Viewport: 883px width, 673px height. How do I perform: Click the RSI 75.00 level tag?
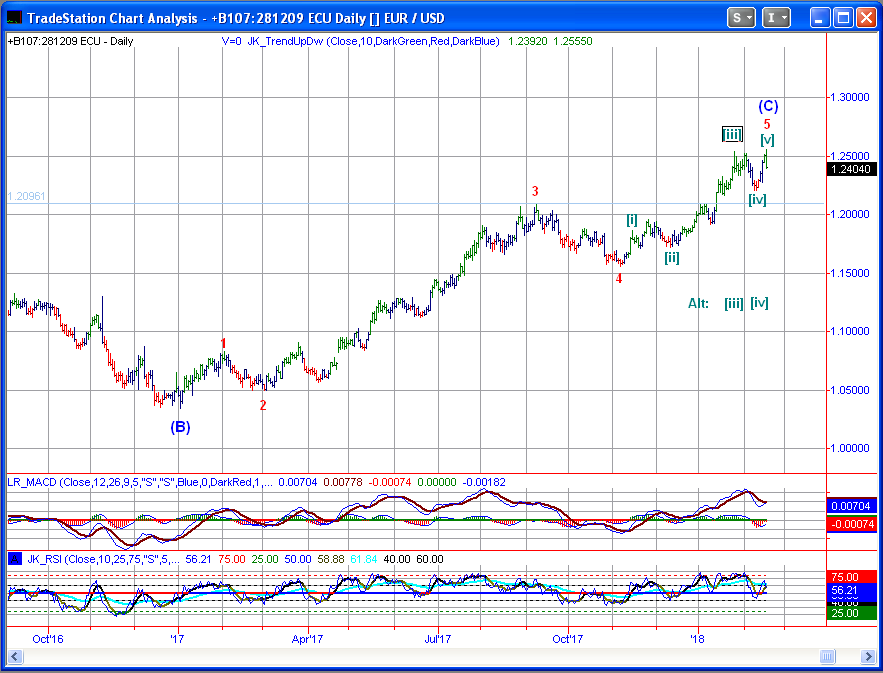pyautogui.click(x=851, y=577)
